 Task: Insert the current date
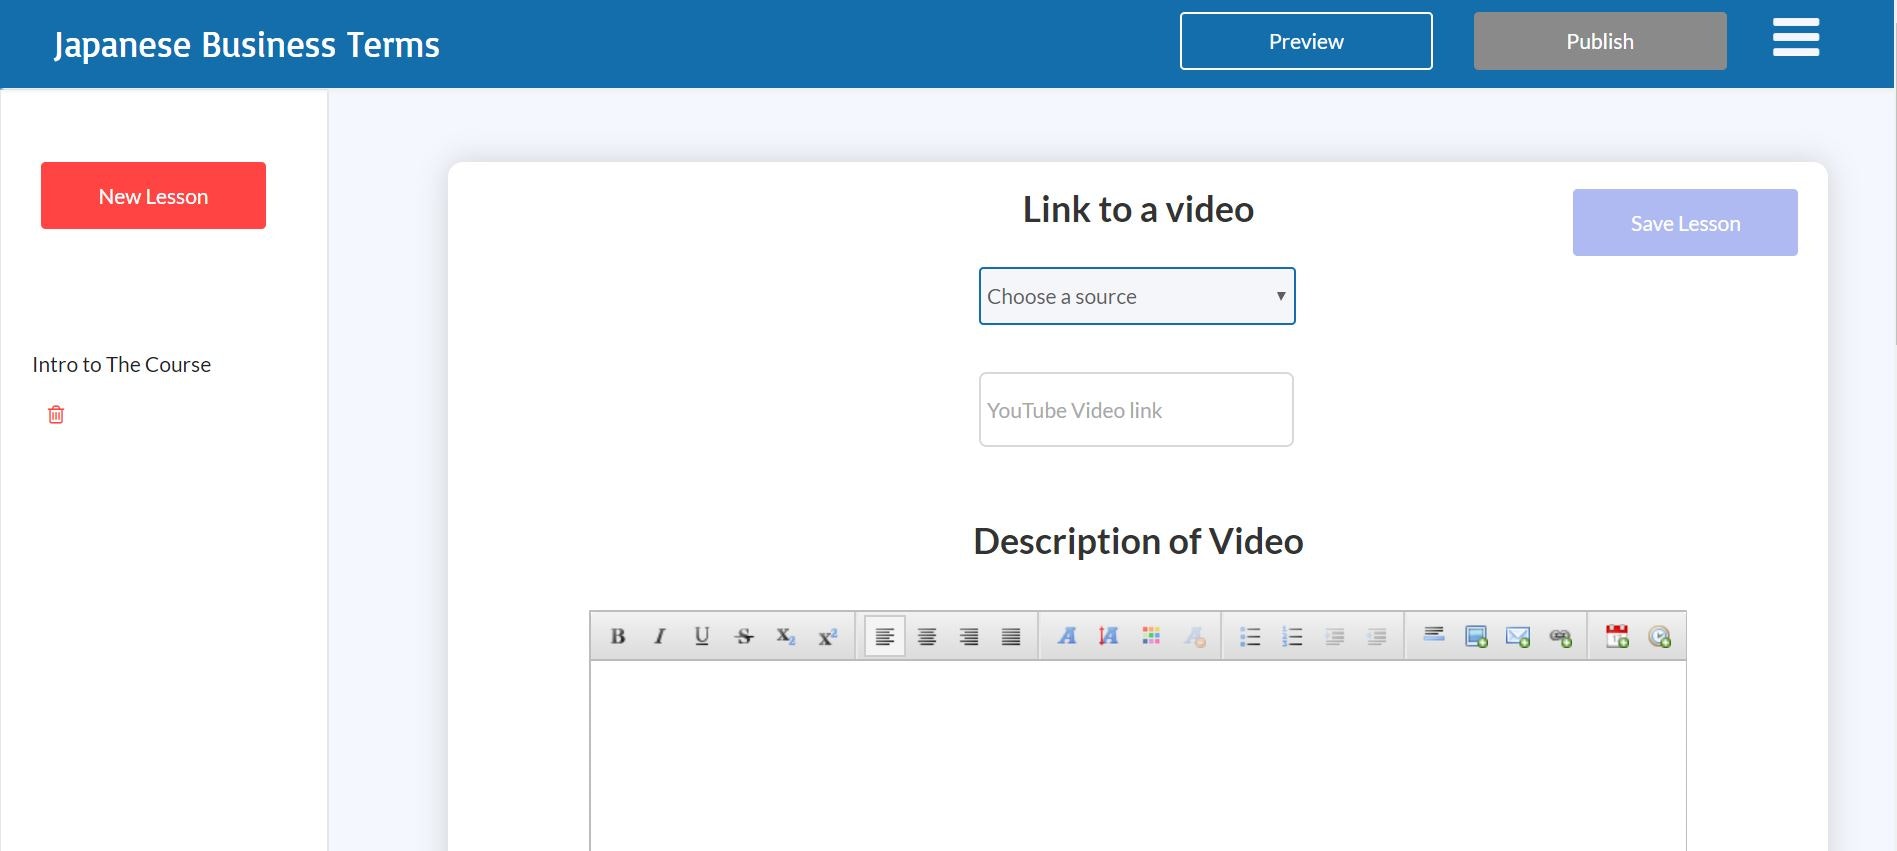[1617, 636]
